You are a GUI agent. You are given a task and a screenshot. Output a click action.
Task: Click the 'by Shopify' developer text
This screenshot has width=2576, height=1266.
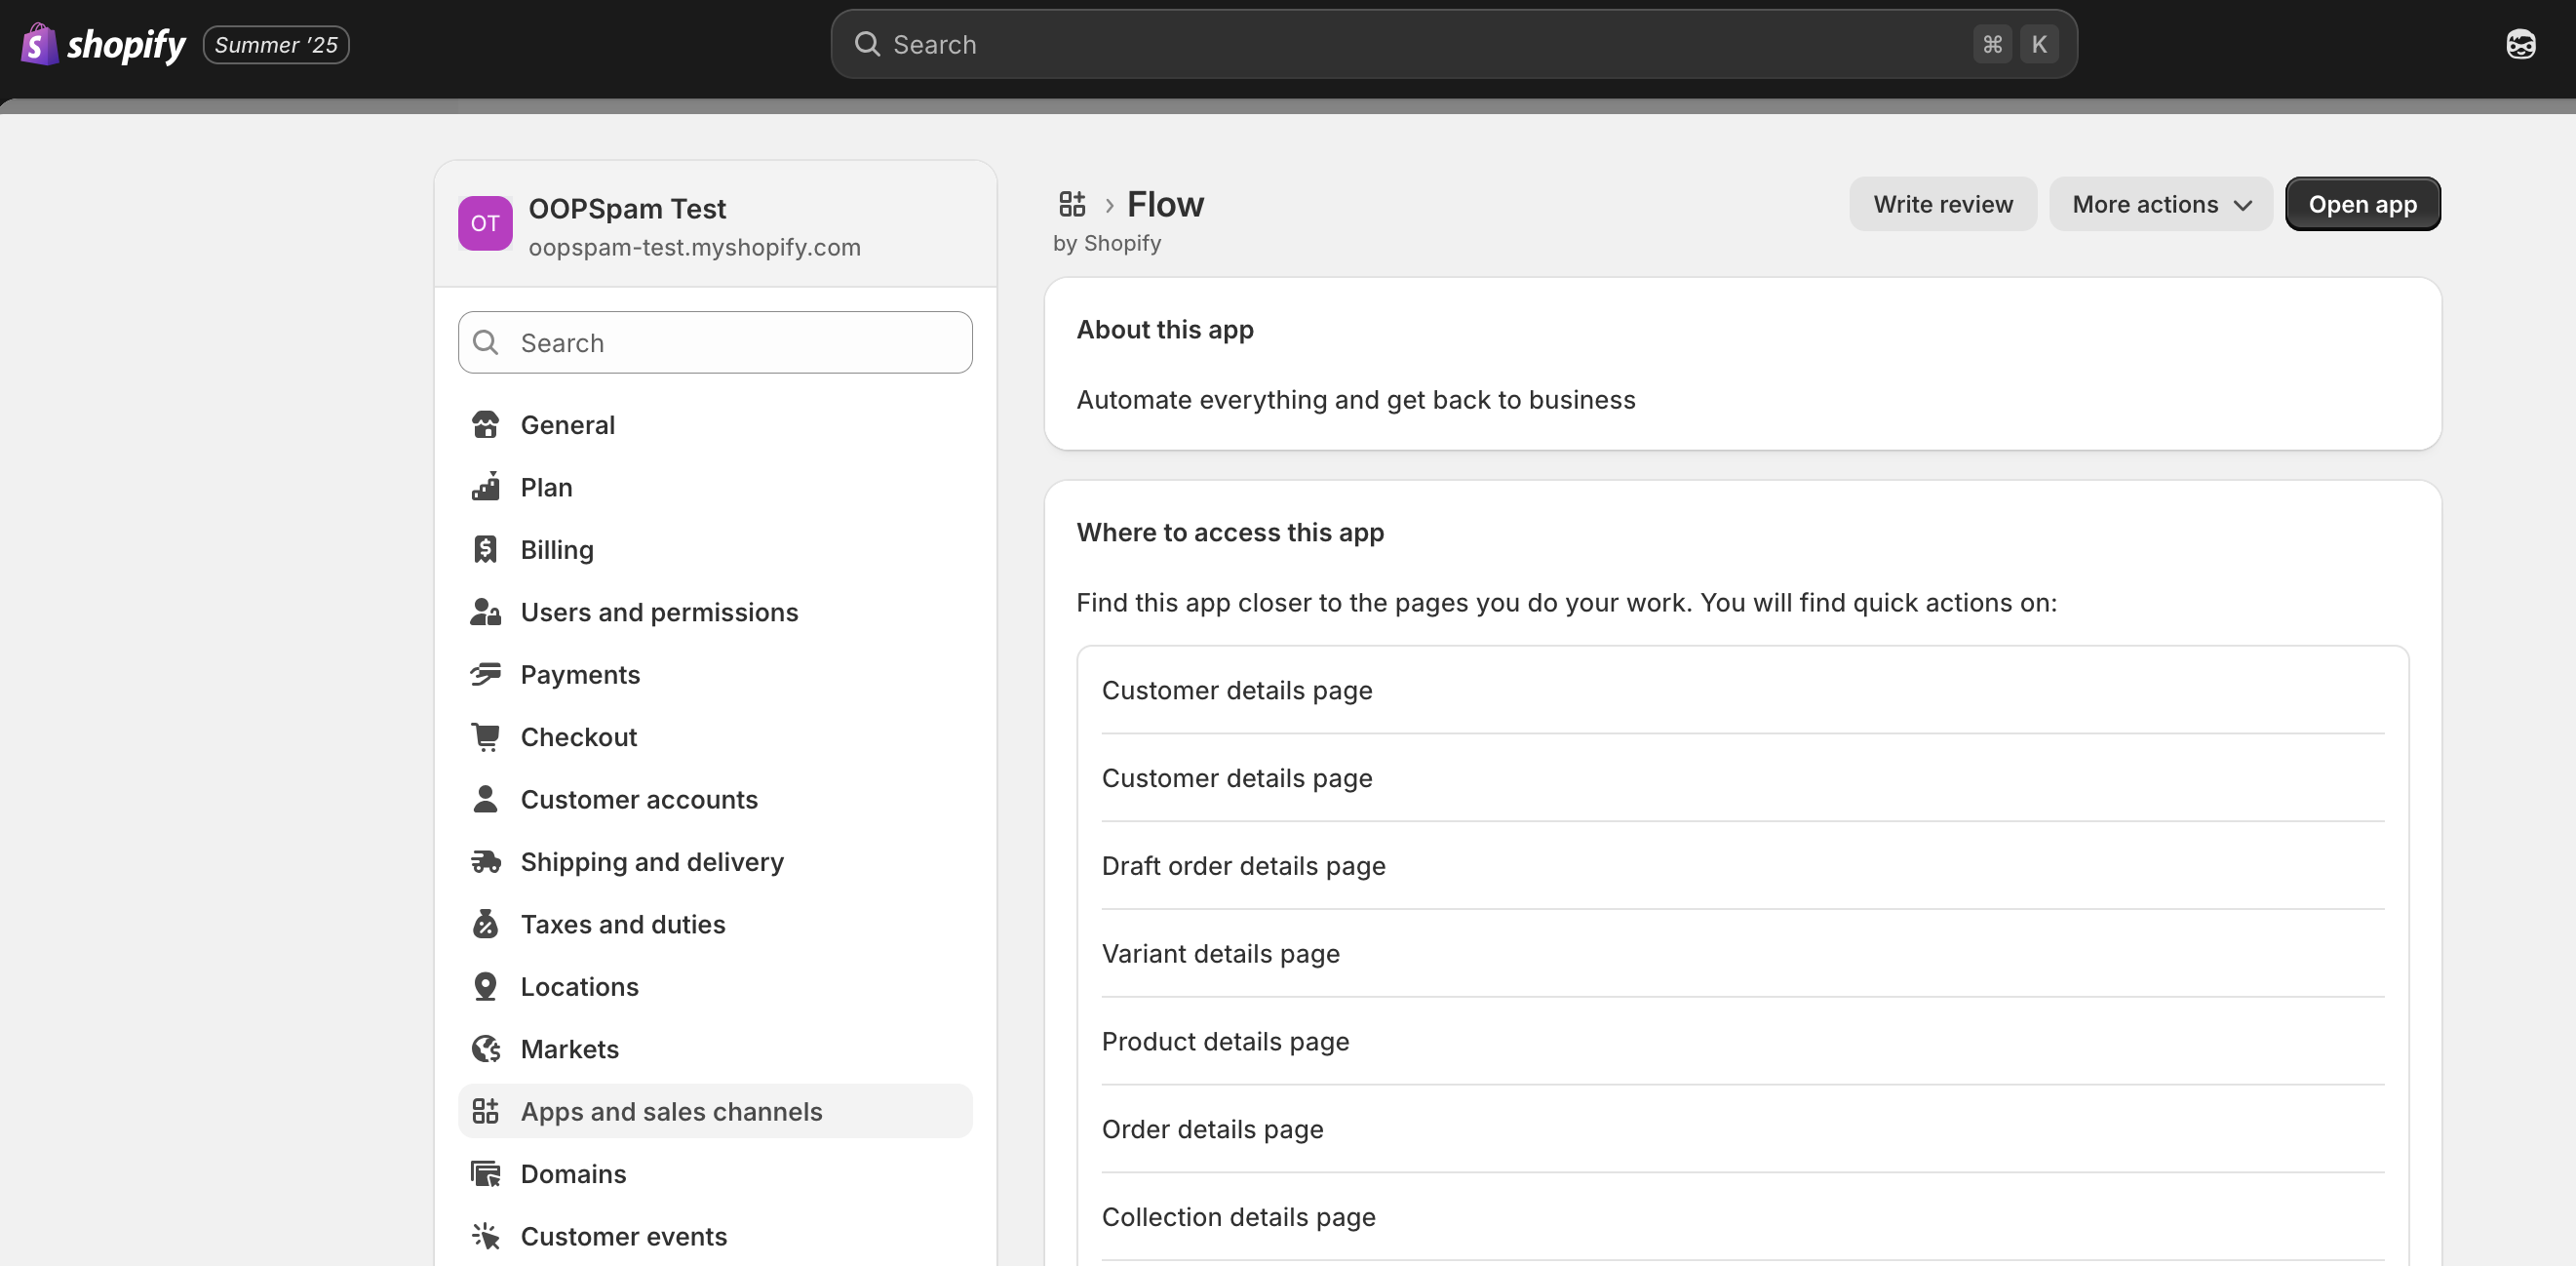point(1106,243)
